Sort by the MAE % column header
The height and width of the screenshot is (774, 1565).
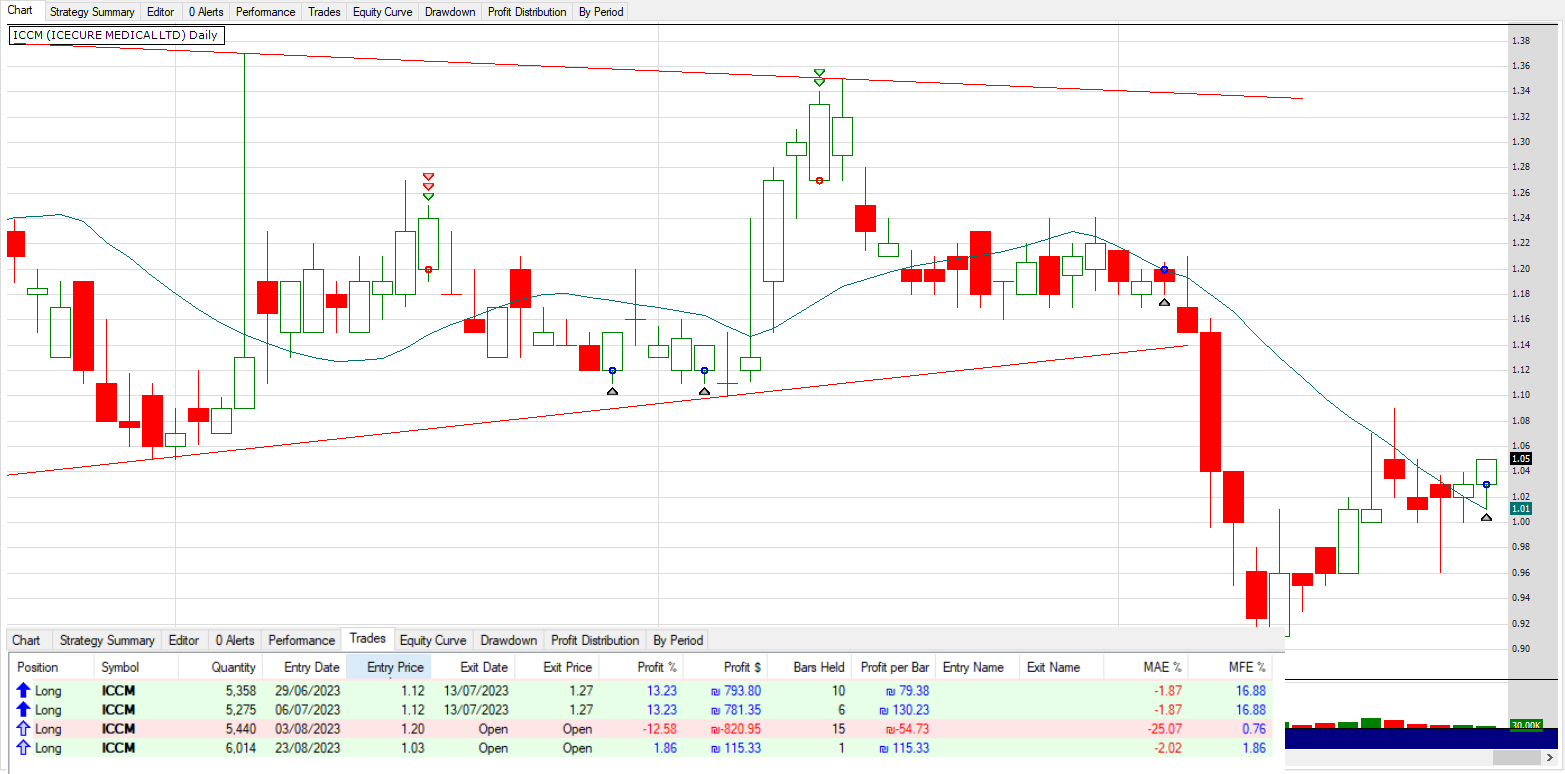tap(1147, 667)
